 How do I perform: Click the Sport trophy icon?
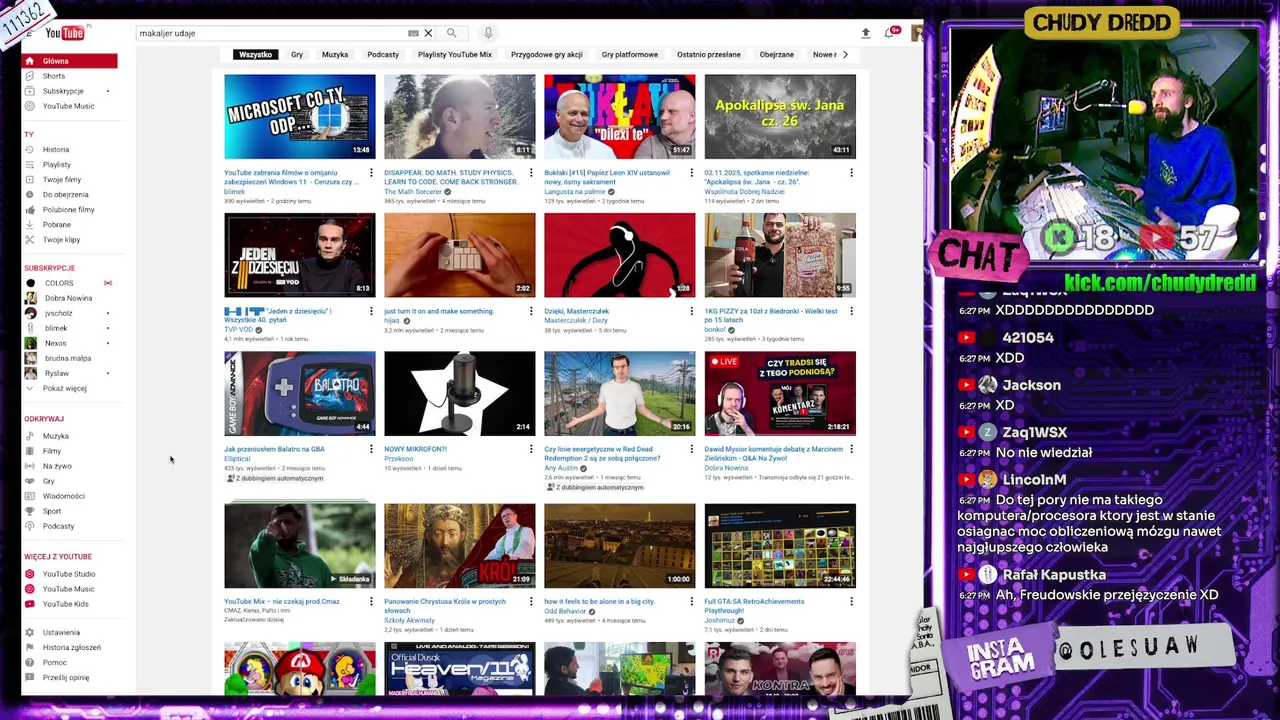tap(30, 511)
